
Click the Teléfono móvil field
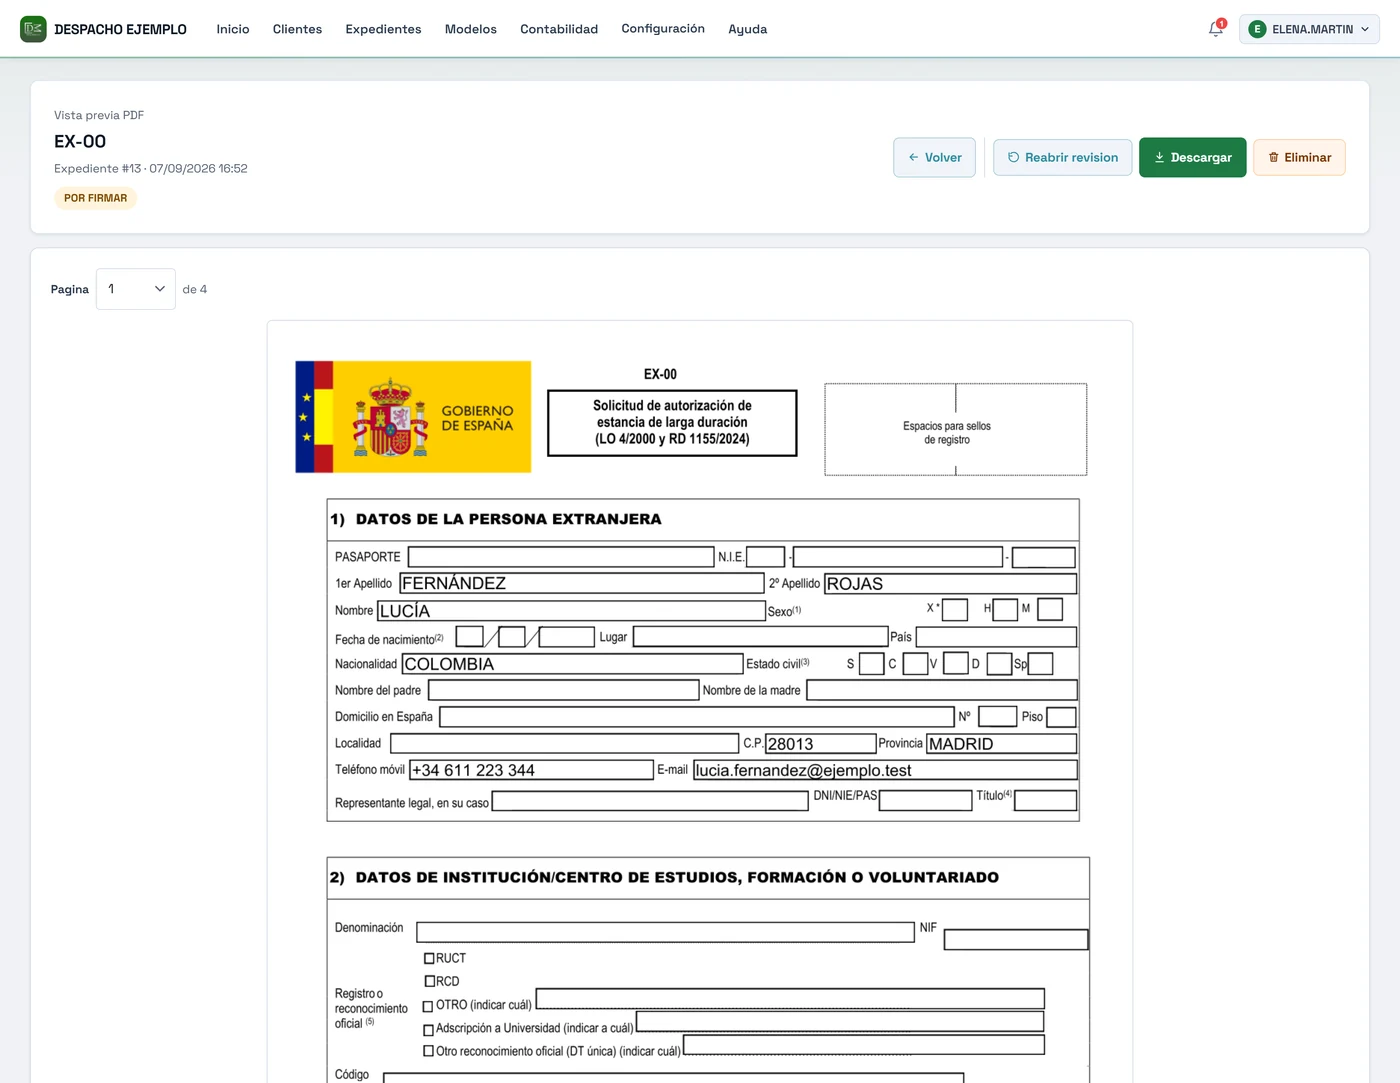pos(531,770)
